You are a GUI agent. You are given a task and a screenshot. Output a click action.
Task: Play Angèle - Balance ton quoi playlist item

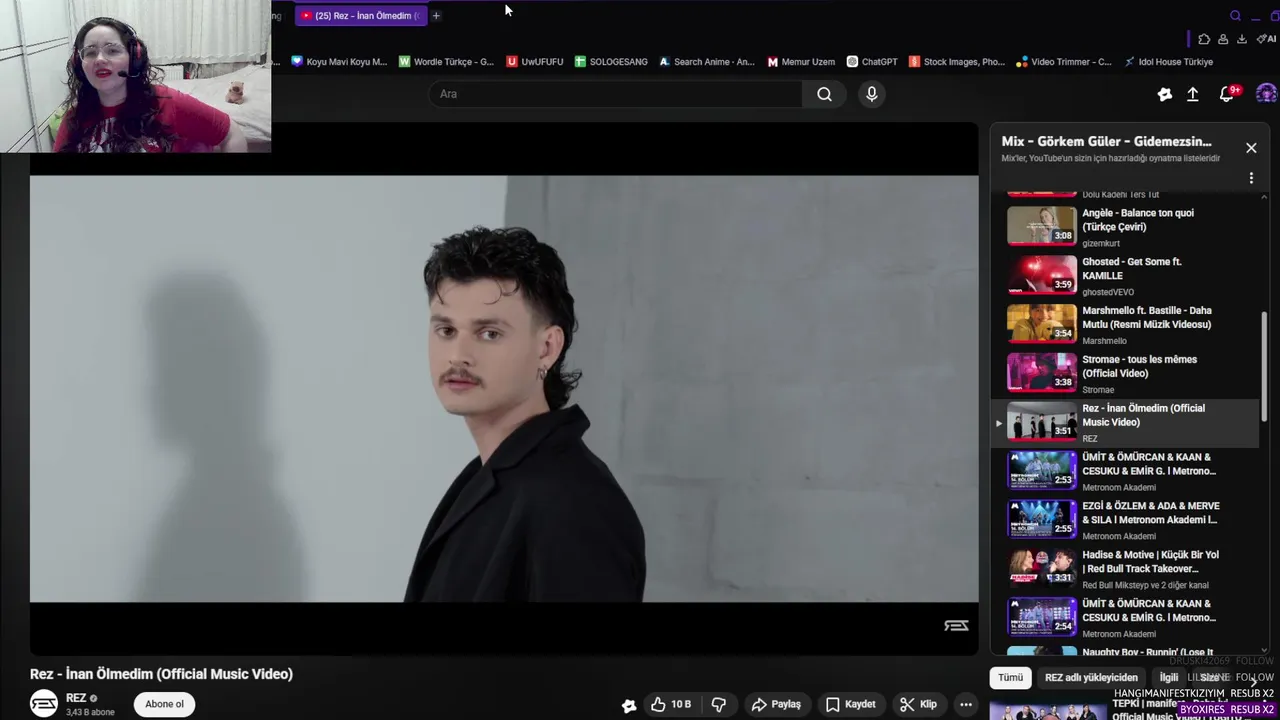point(1125,226)
